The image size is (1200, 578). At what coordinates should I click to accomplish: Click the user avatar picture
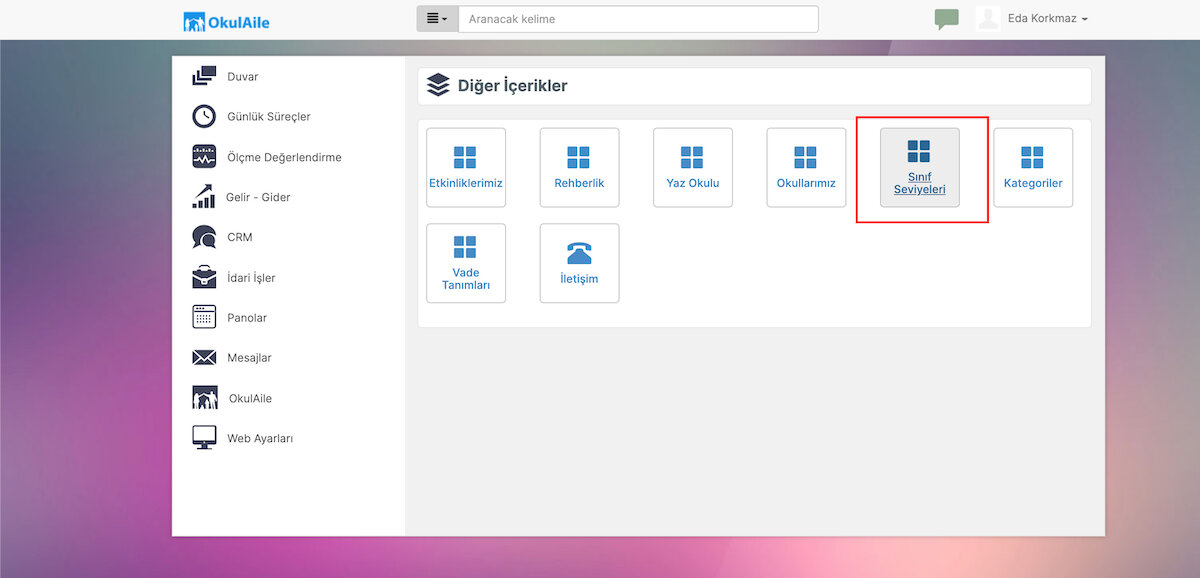[x=988, y=19]
